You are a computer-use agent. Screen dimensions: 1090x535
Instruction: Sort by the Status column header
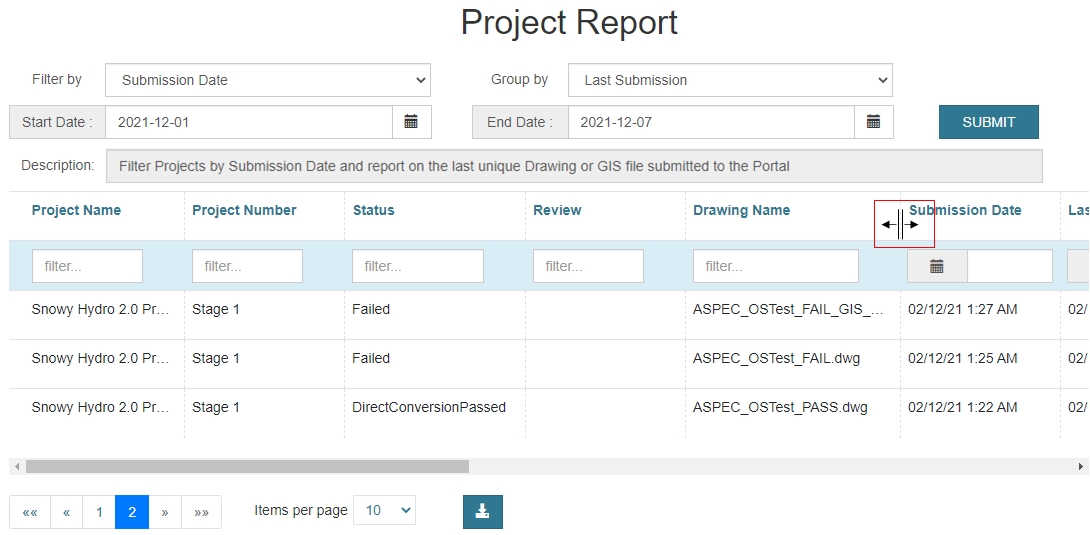pos(373,210)
